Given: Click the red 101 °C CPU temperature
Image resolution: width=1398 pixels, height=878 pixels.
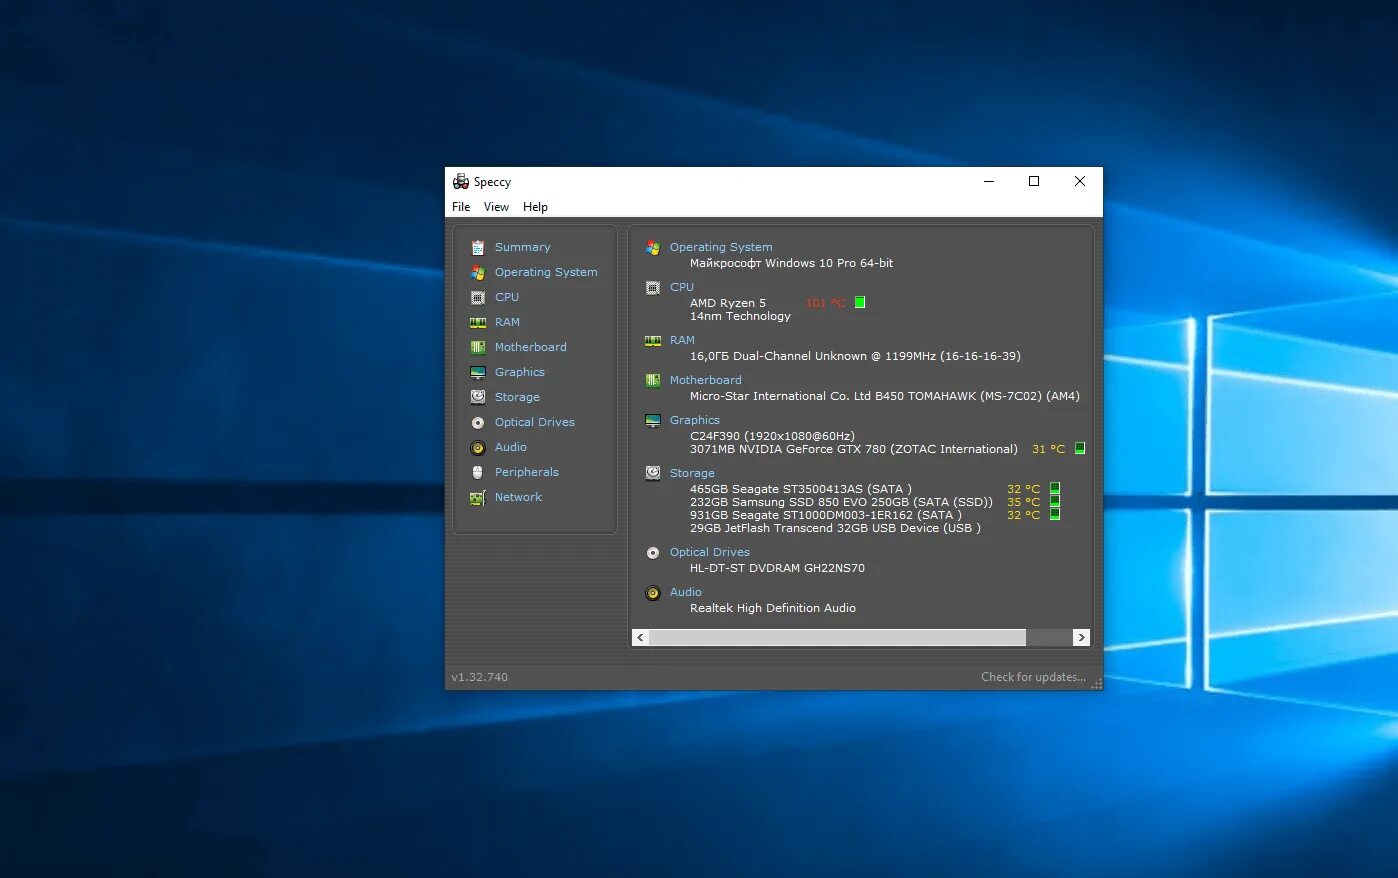Looking at the screenshot, I should click(825, 303).
